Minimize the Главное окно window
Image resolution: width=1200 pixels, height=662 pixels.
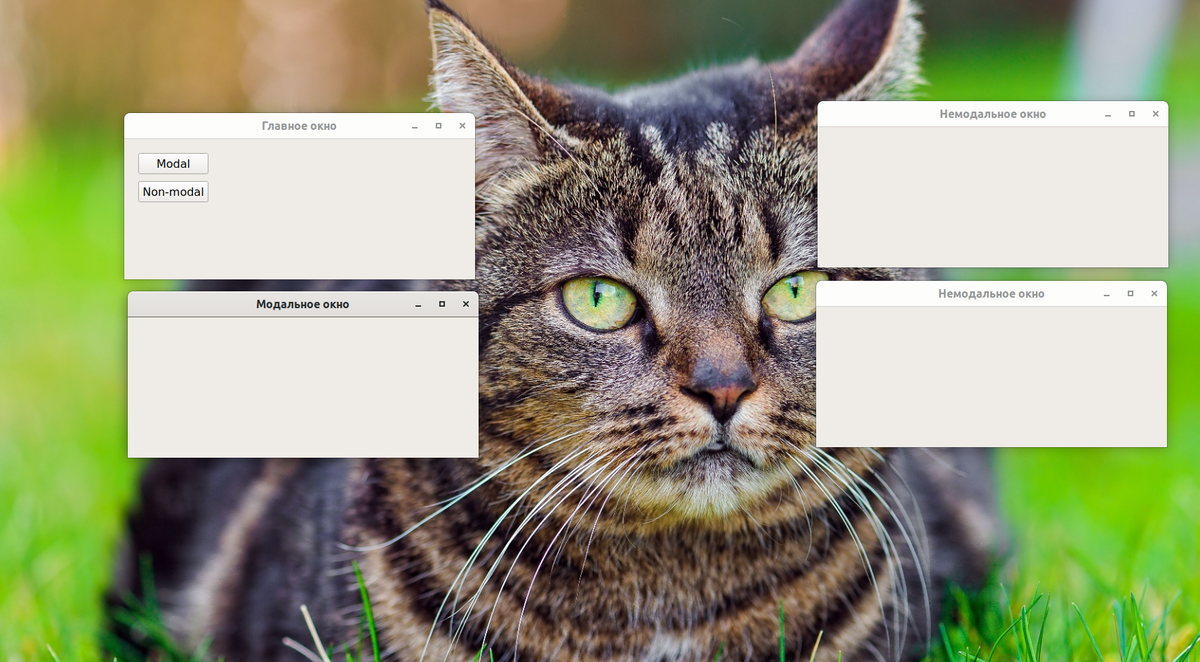click(x=415, y=126)
